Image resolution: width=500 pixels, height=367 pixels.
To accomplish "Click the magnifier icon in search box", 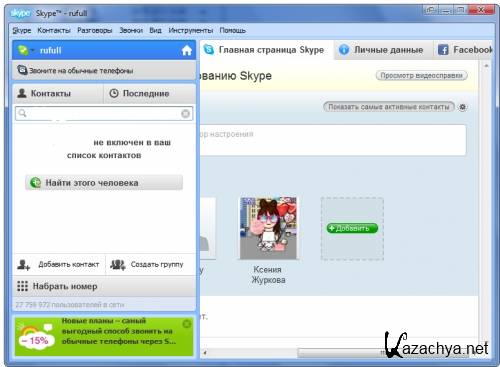I will point(22,113).
